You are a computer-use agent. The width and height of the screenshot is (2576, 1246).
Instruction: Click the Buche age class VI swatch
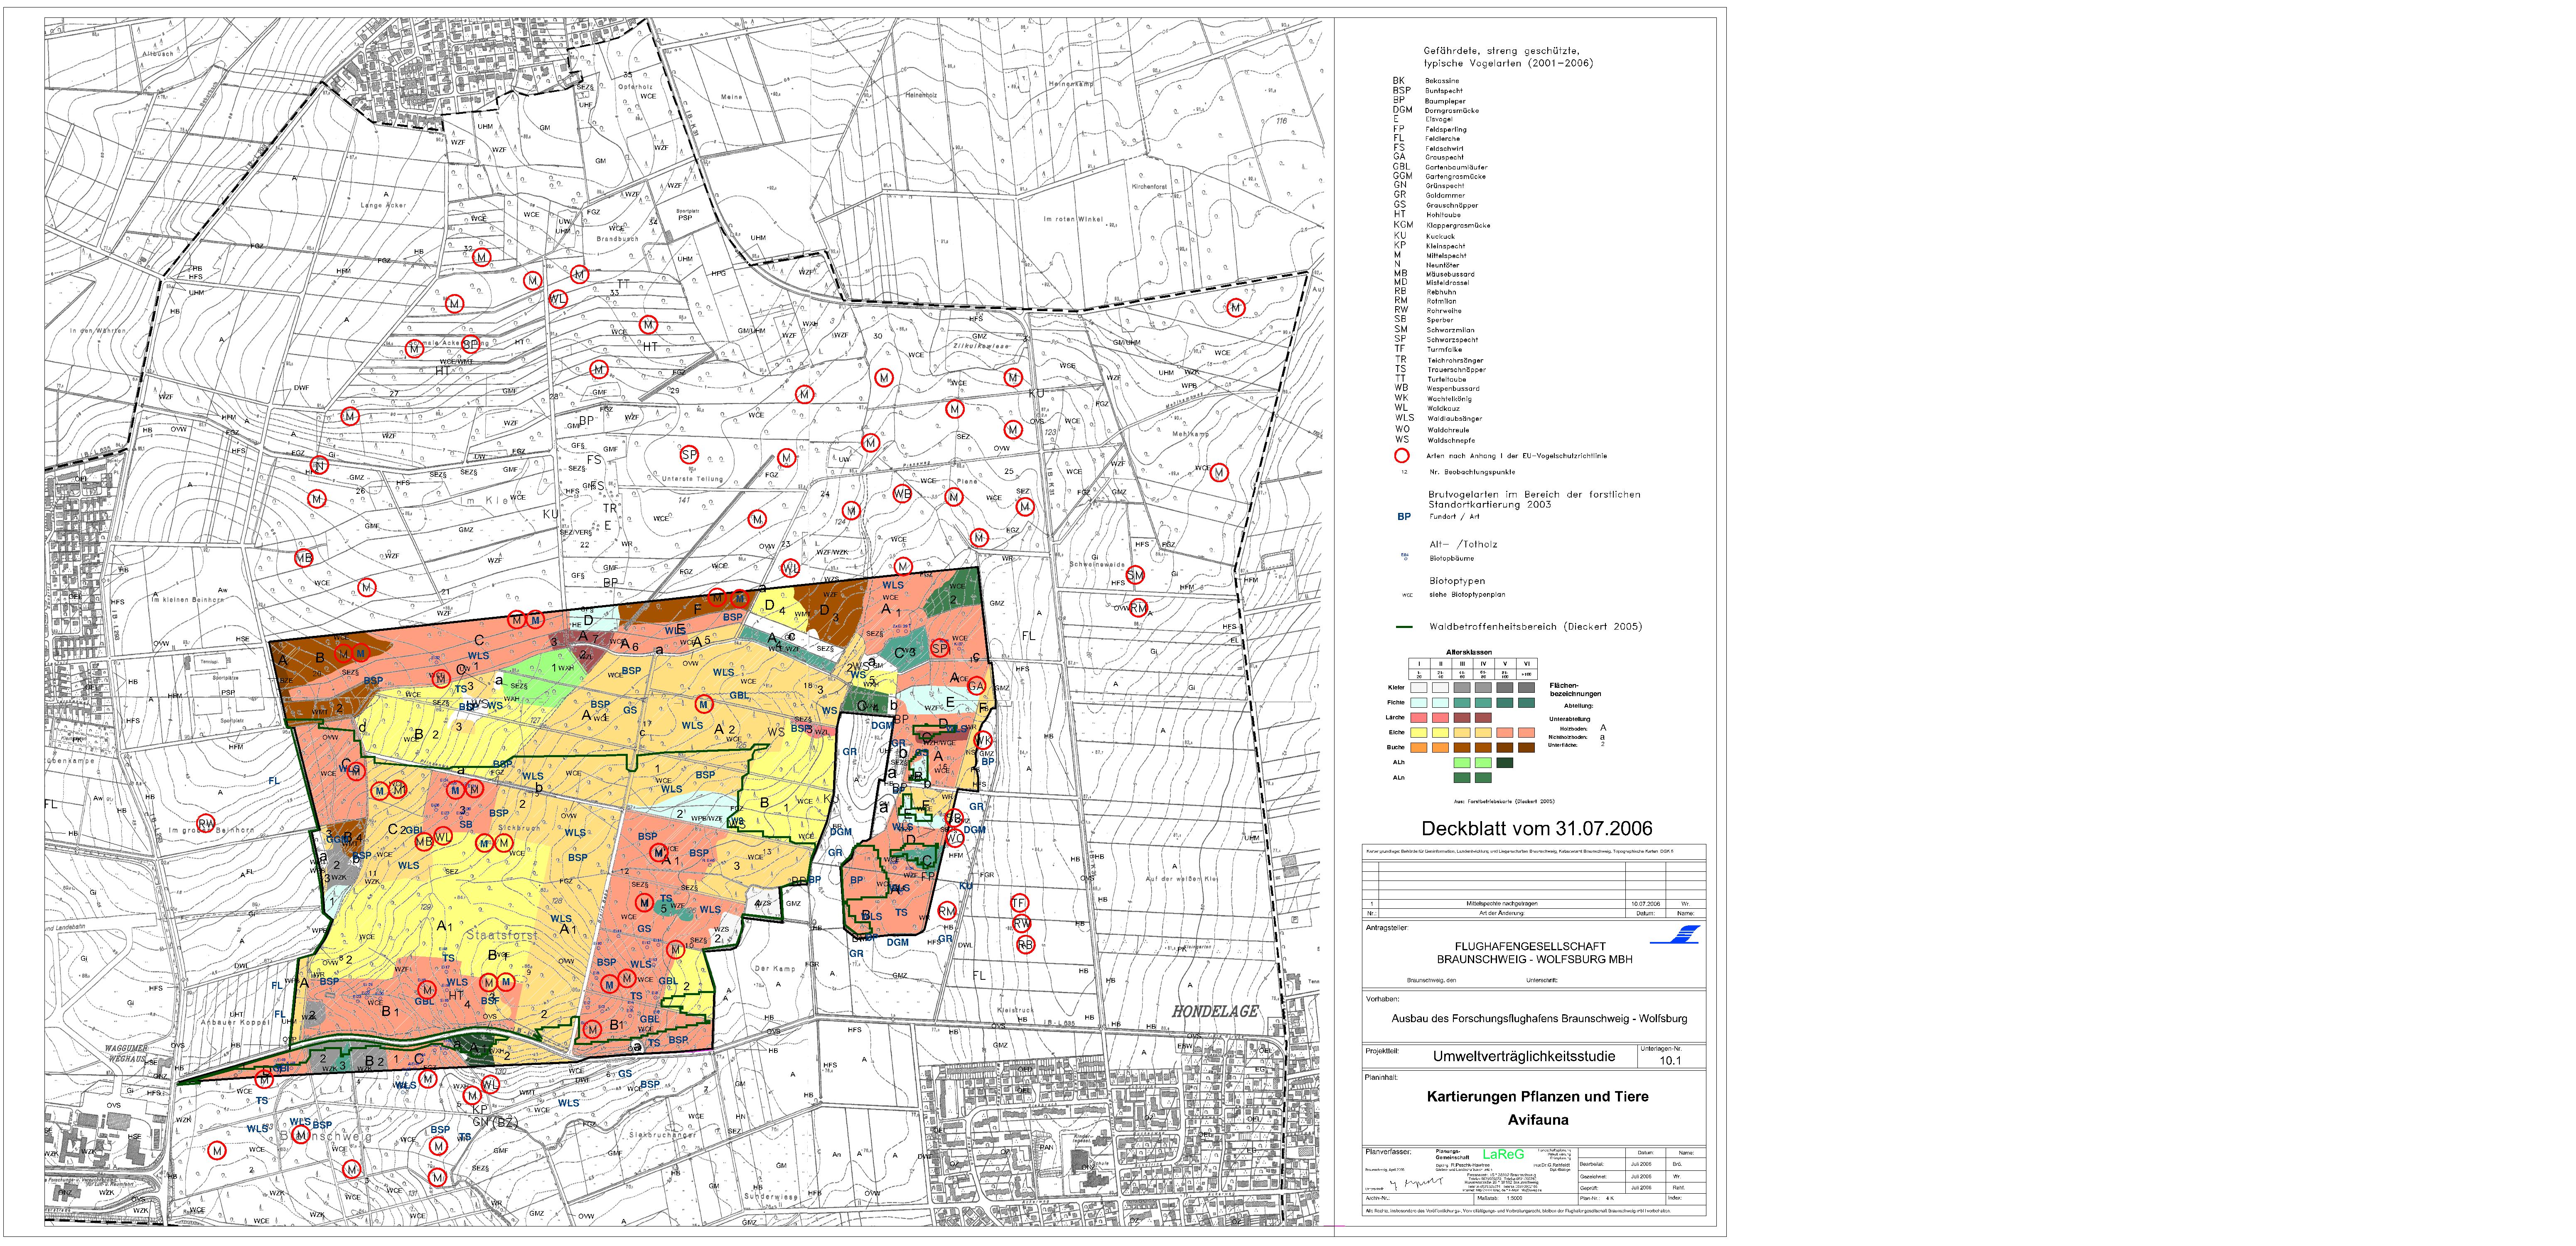click(1527, 748)
